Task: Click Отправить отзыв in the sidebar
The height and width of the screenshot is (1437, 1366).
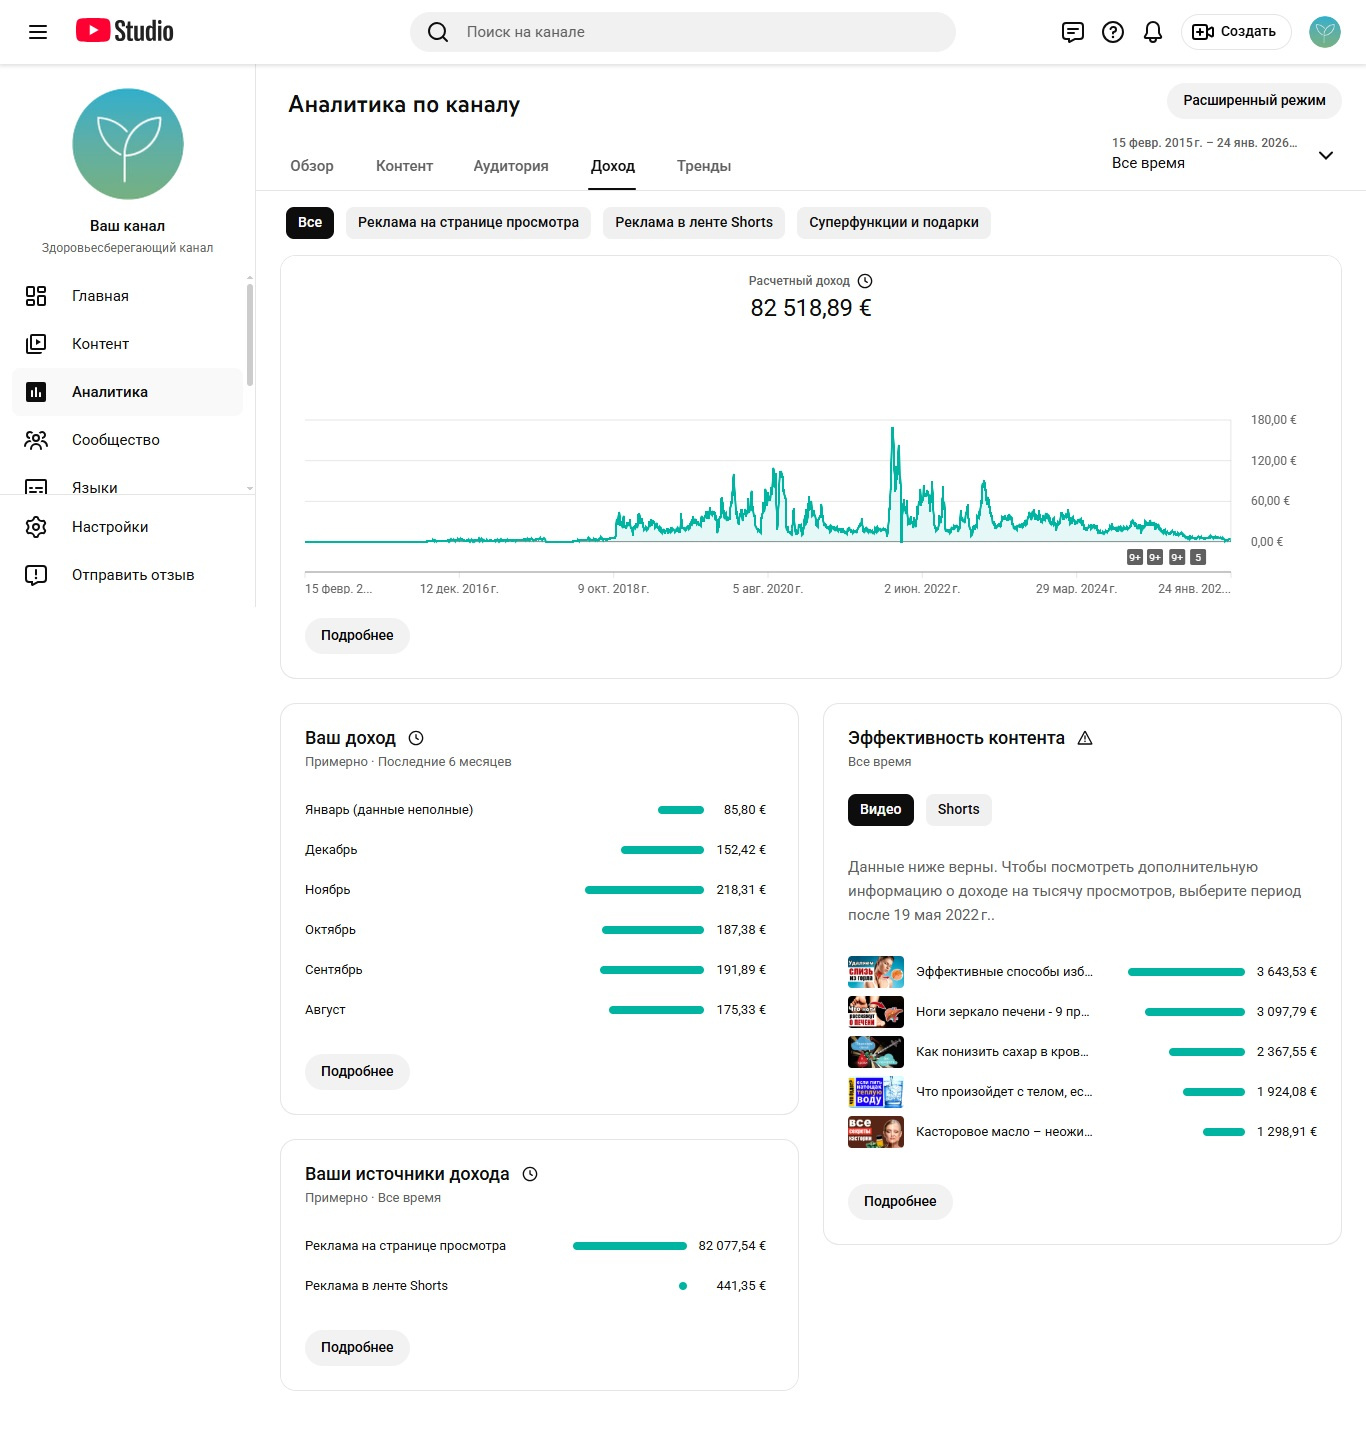Action: [x=127, y=575]
